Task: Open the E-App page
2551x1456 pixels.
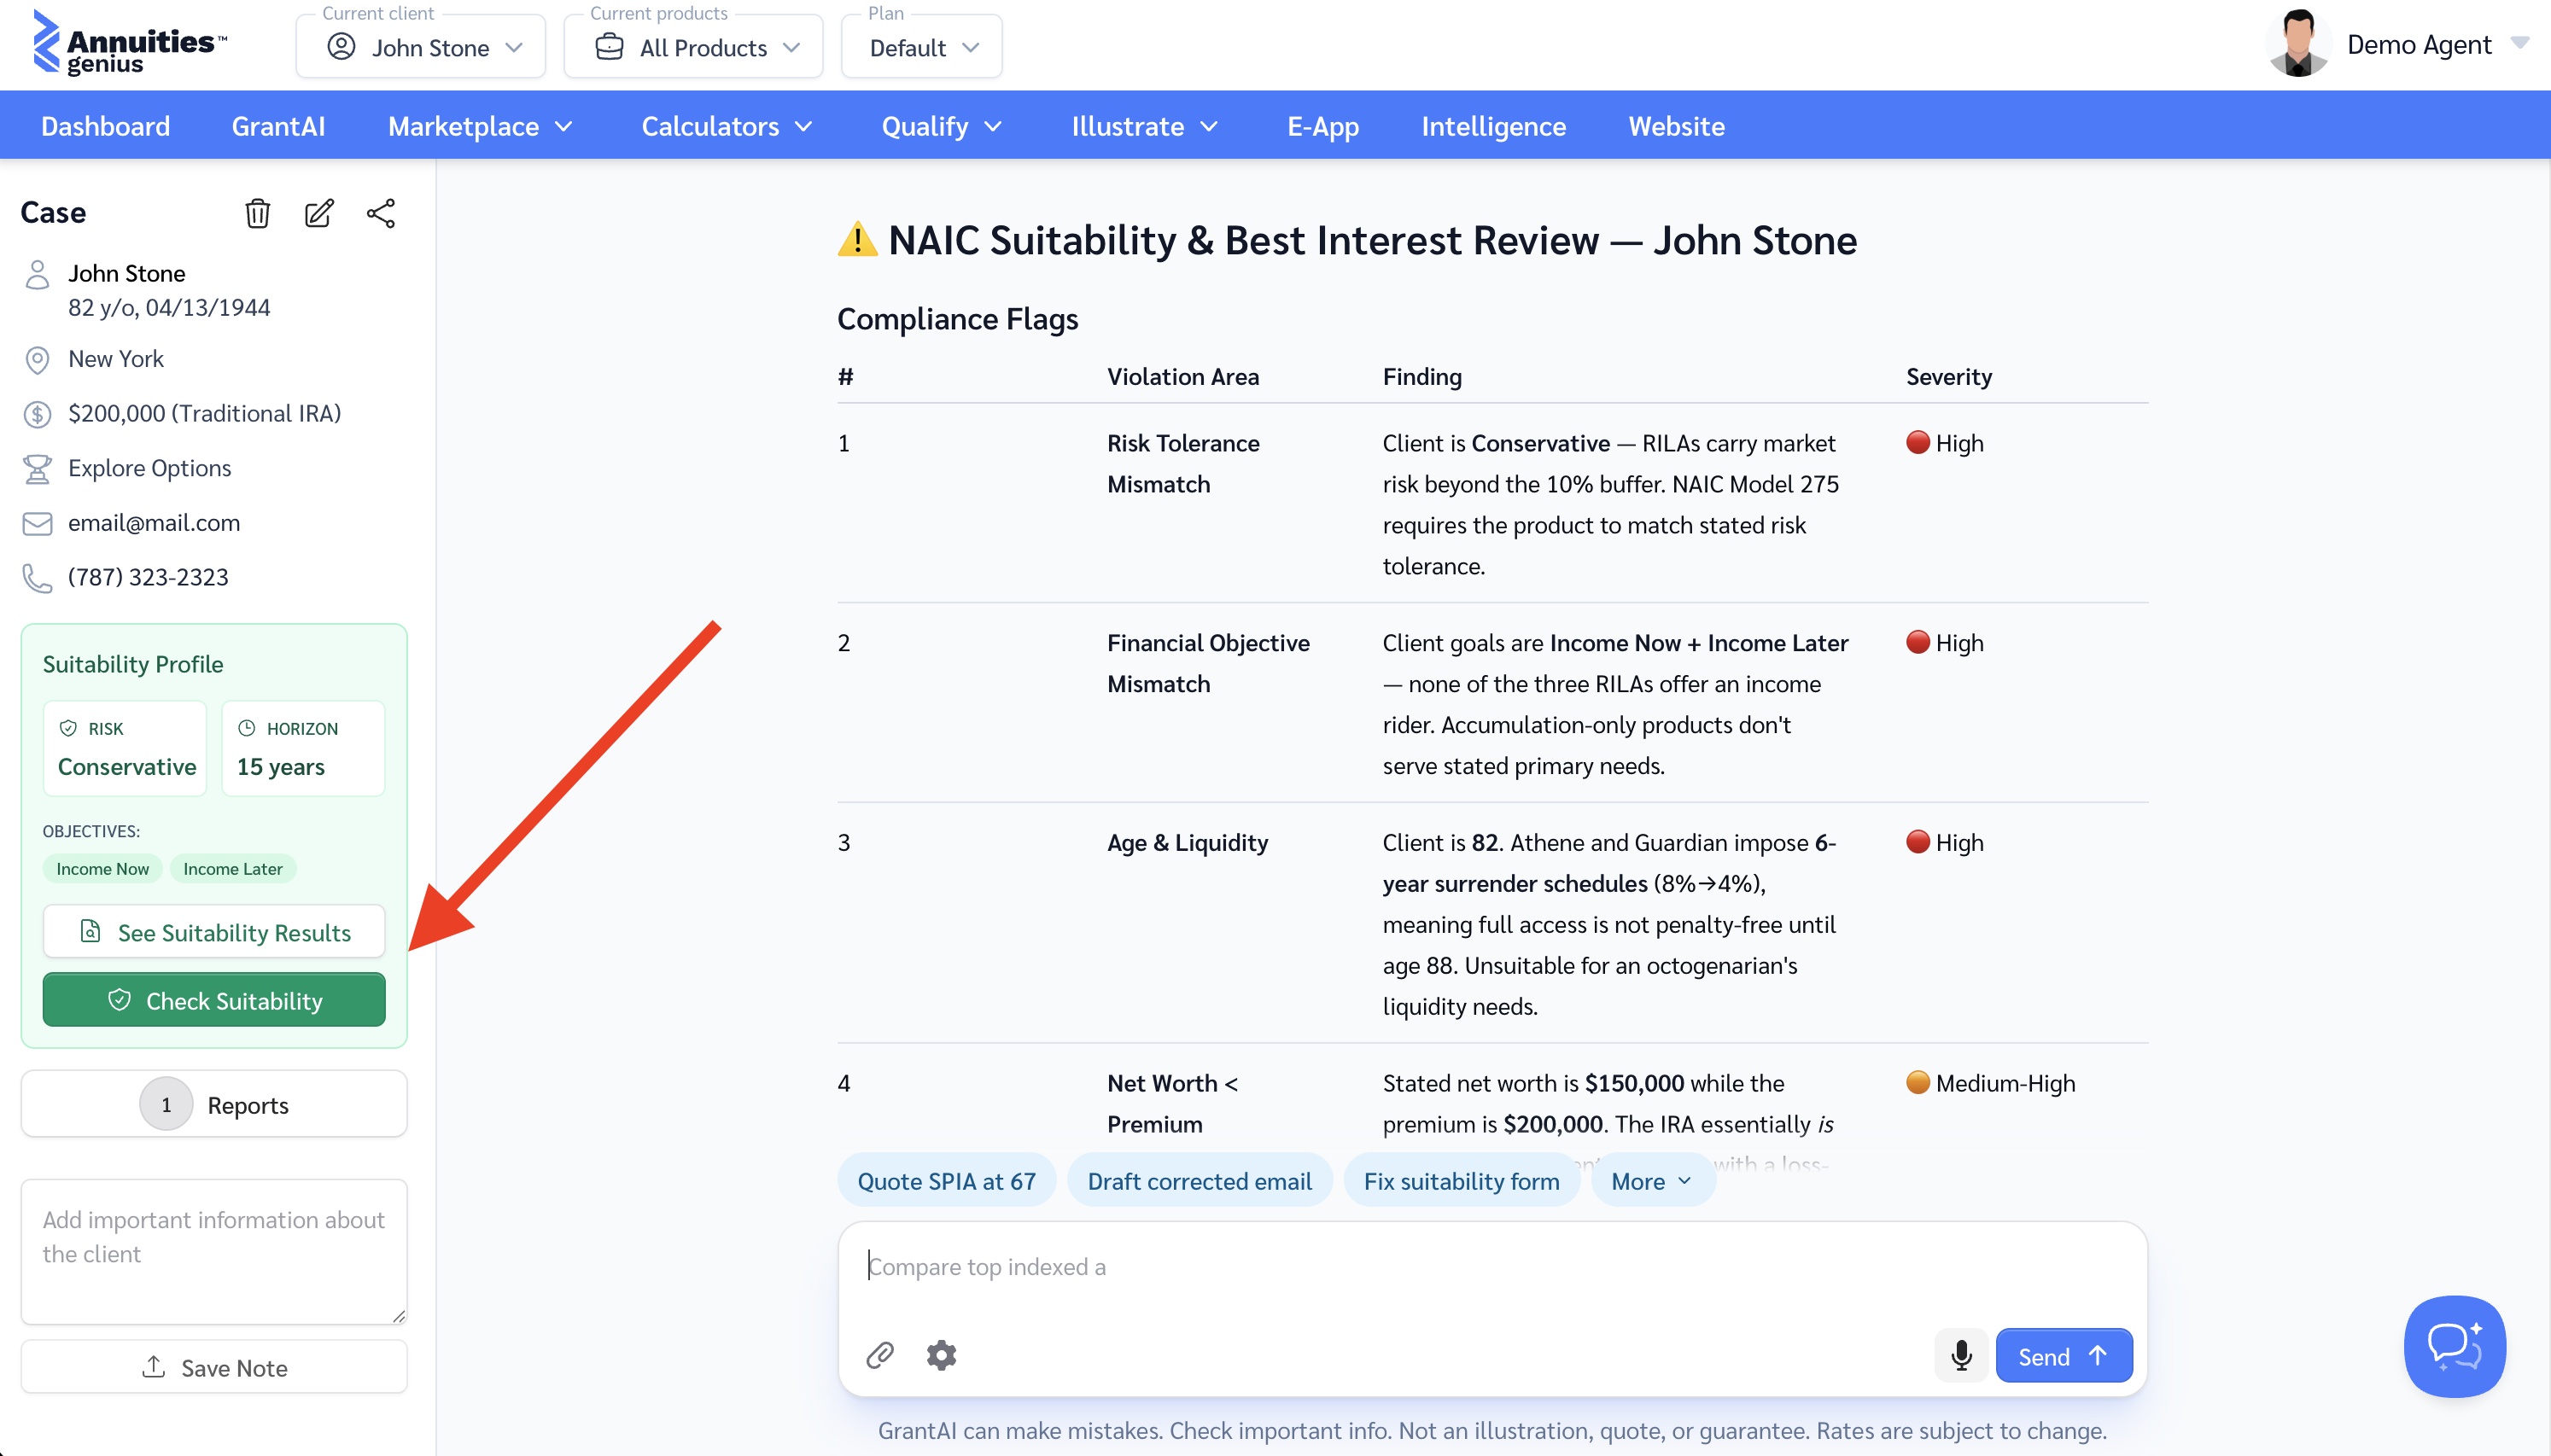Action: point(1322,126)
